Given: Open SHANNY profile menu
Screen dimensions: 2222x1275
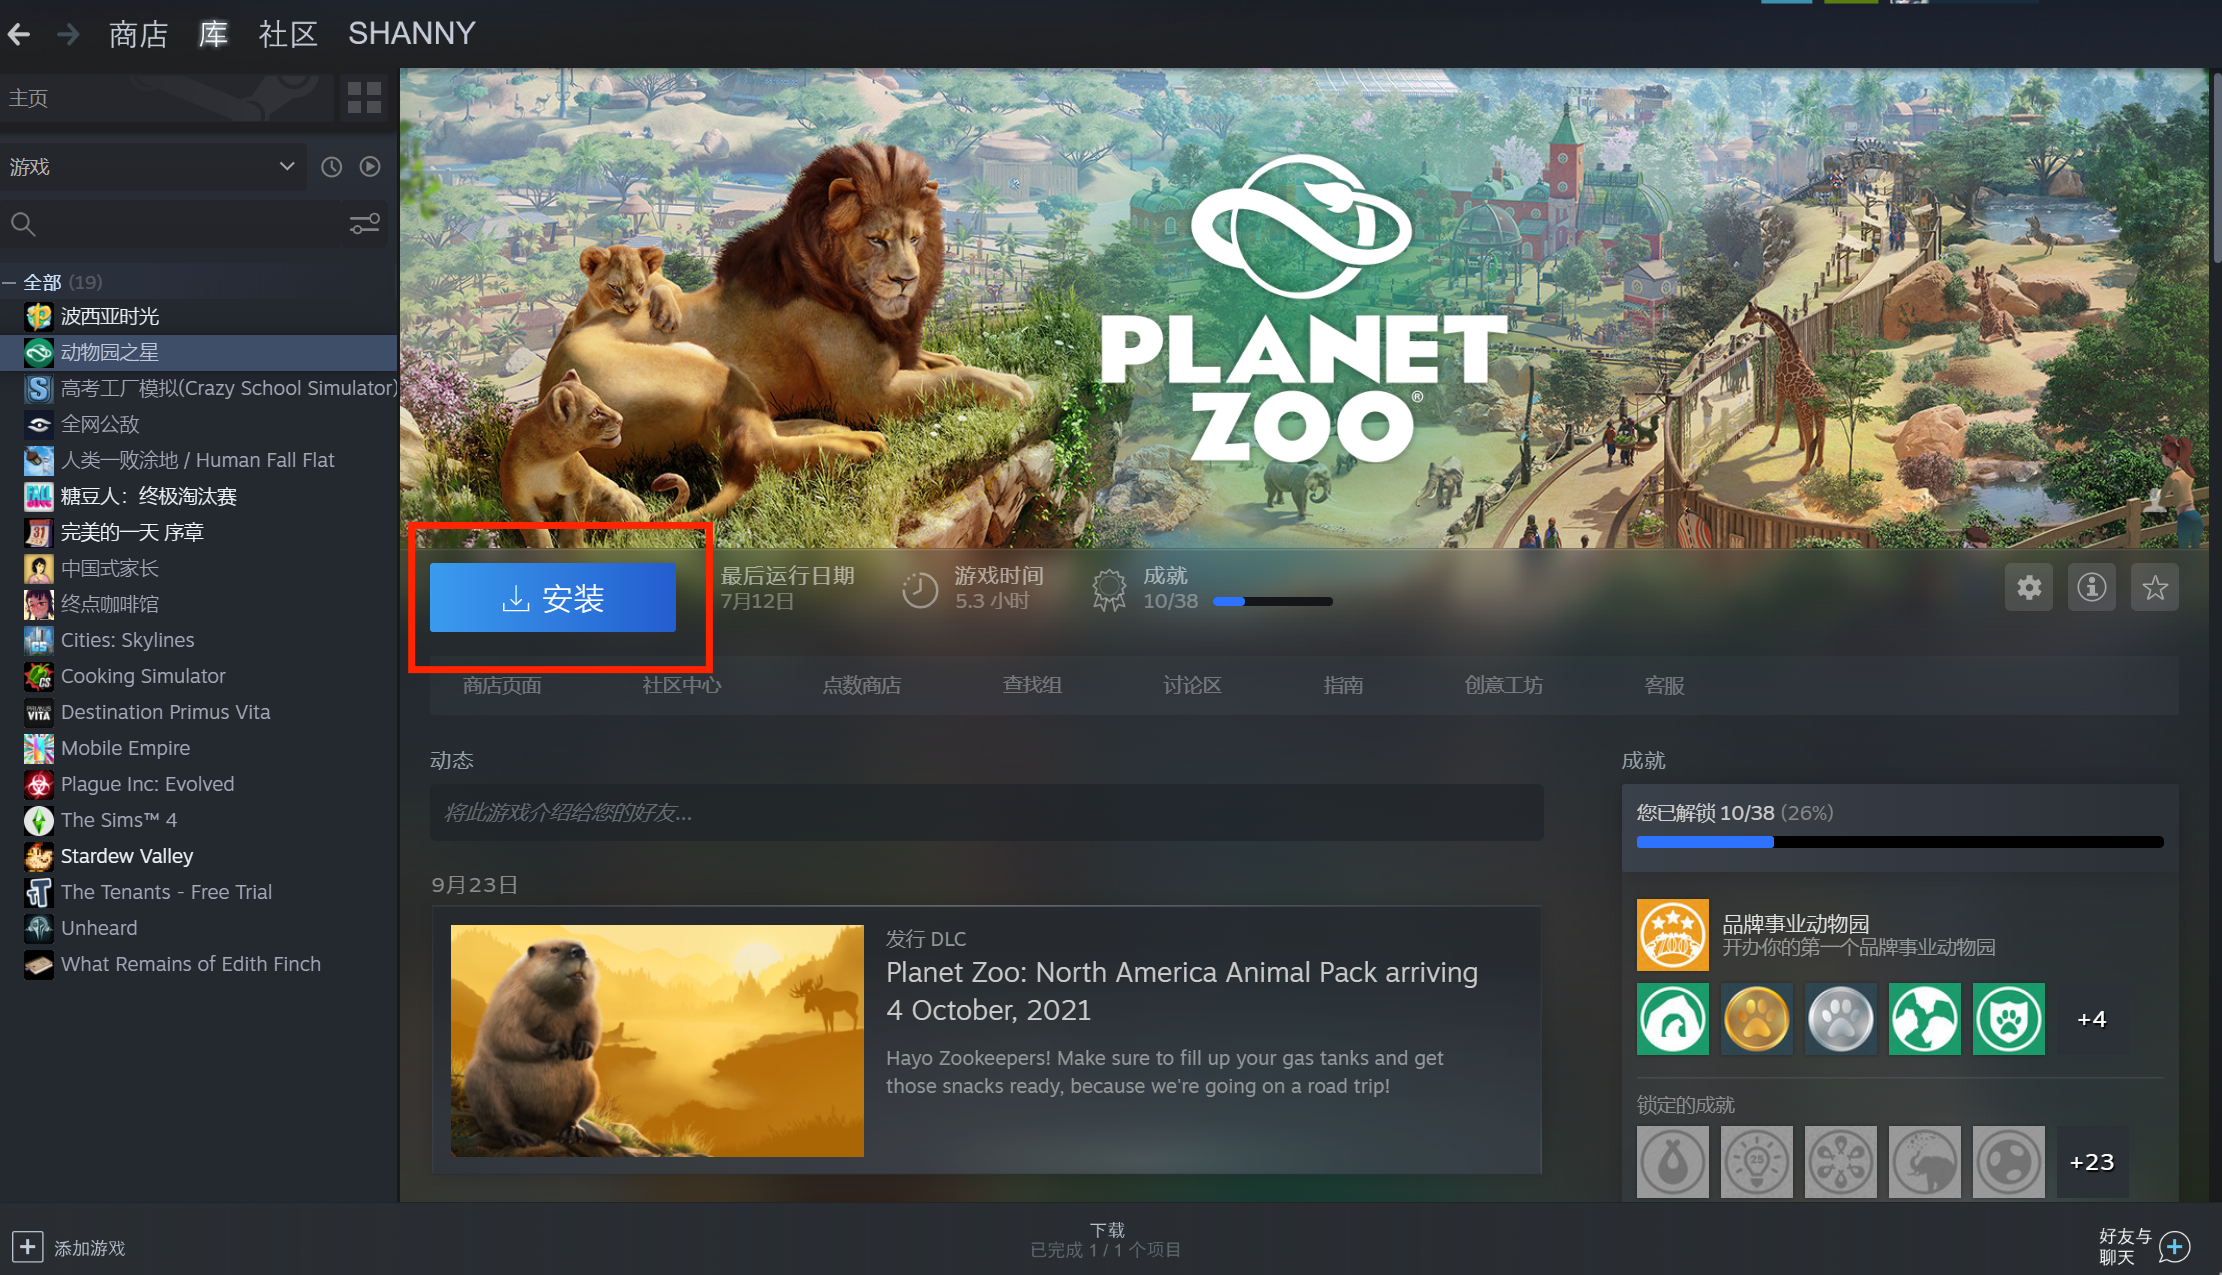Looking at the screenshot, I should tap(412, 34).
